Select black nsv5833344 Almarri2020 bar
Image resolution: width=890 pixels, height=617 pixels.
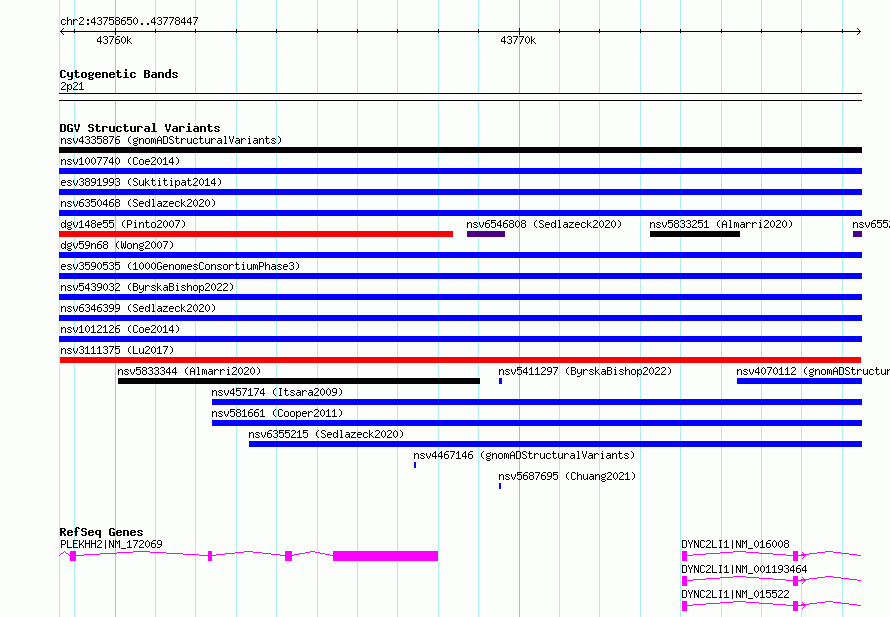click(299, 381)
